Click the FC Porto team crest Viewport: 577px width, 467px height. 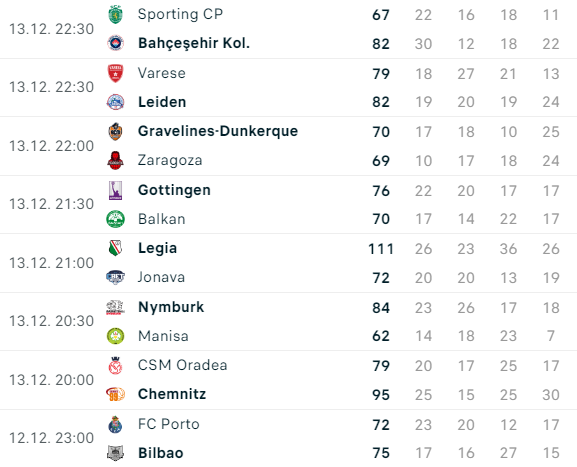(x=115, y=425)
